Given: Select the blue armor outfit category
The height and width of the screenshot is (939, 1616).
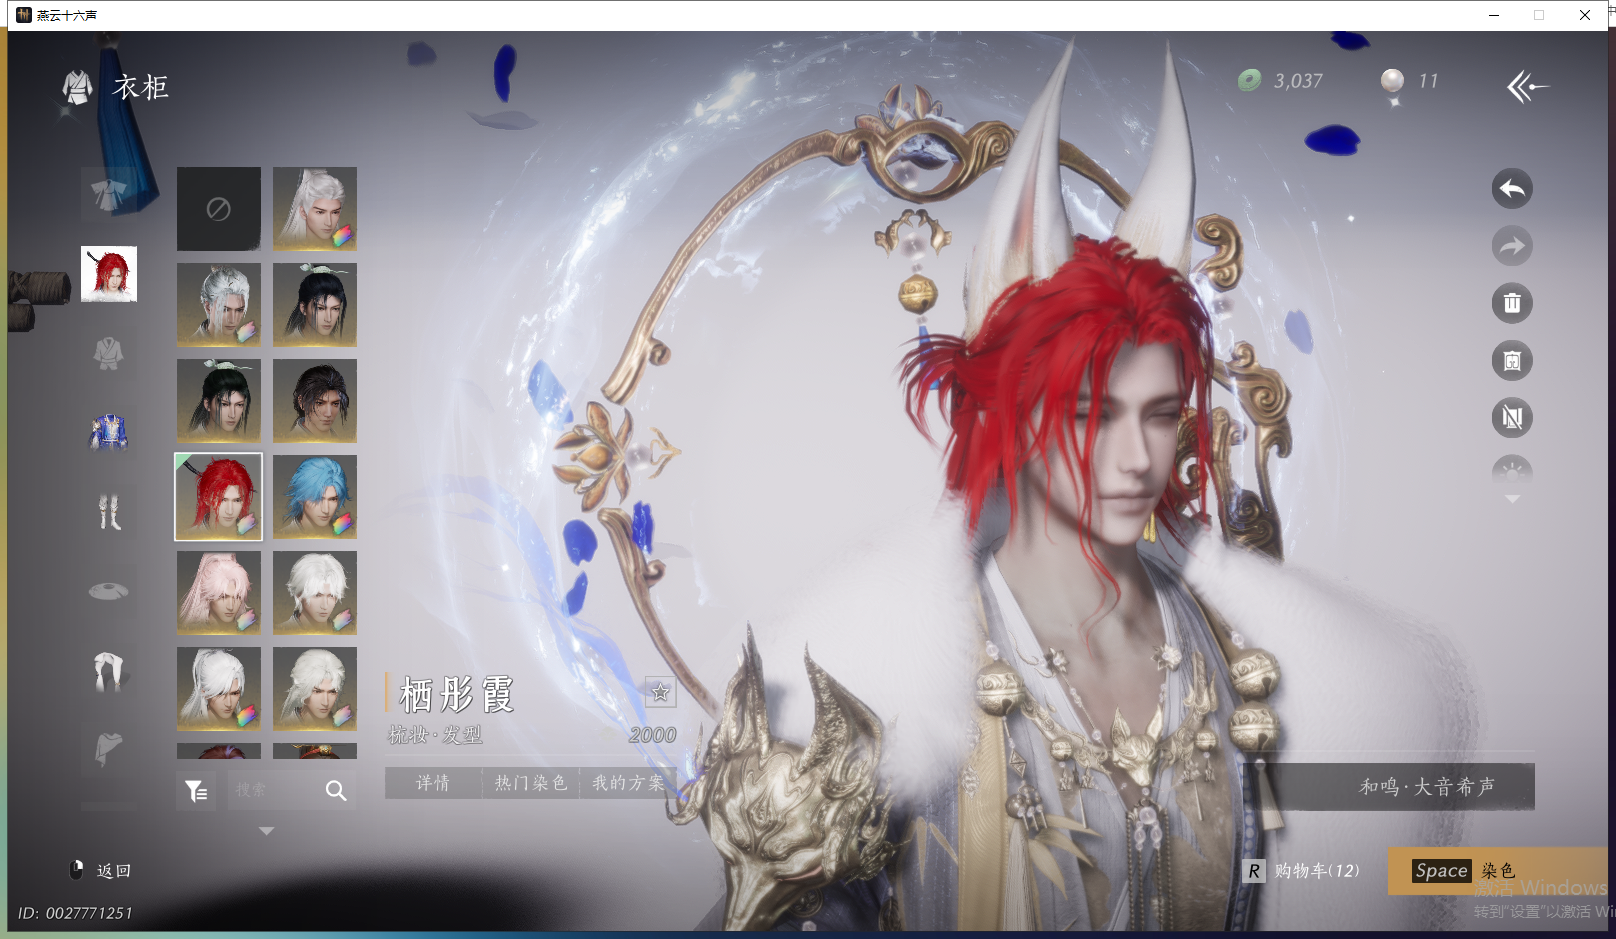Looking at the screenshot, I should (109, 432).
